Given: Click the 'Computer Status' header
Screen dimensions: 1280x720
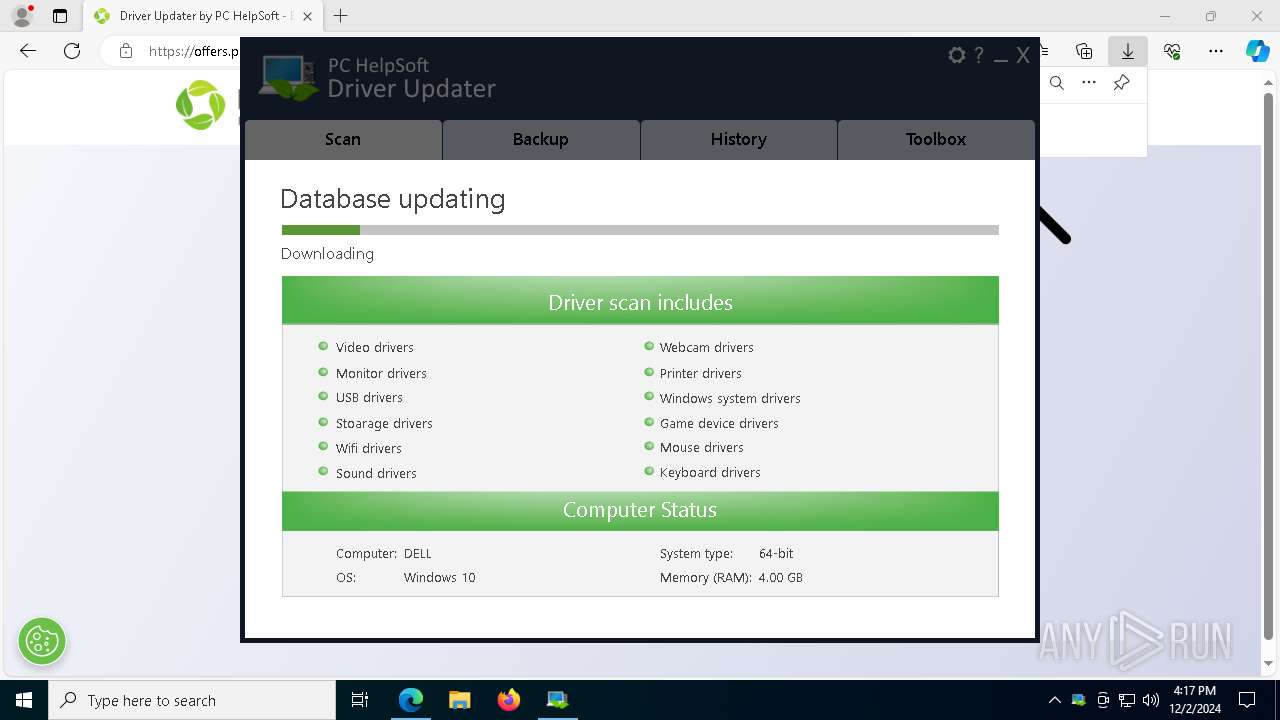Looking at the screenshot, I should pos(640,510).
